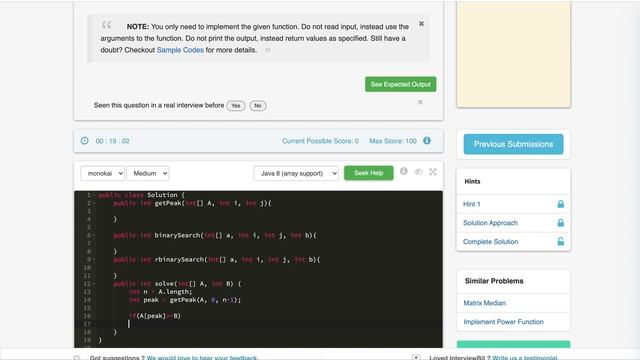
Task: Answer Yes to real interview question
Action: pyautogui.click(x=236, y=106)
